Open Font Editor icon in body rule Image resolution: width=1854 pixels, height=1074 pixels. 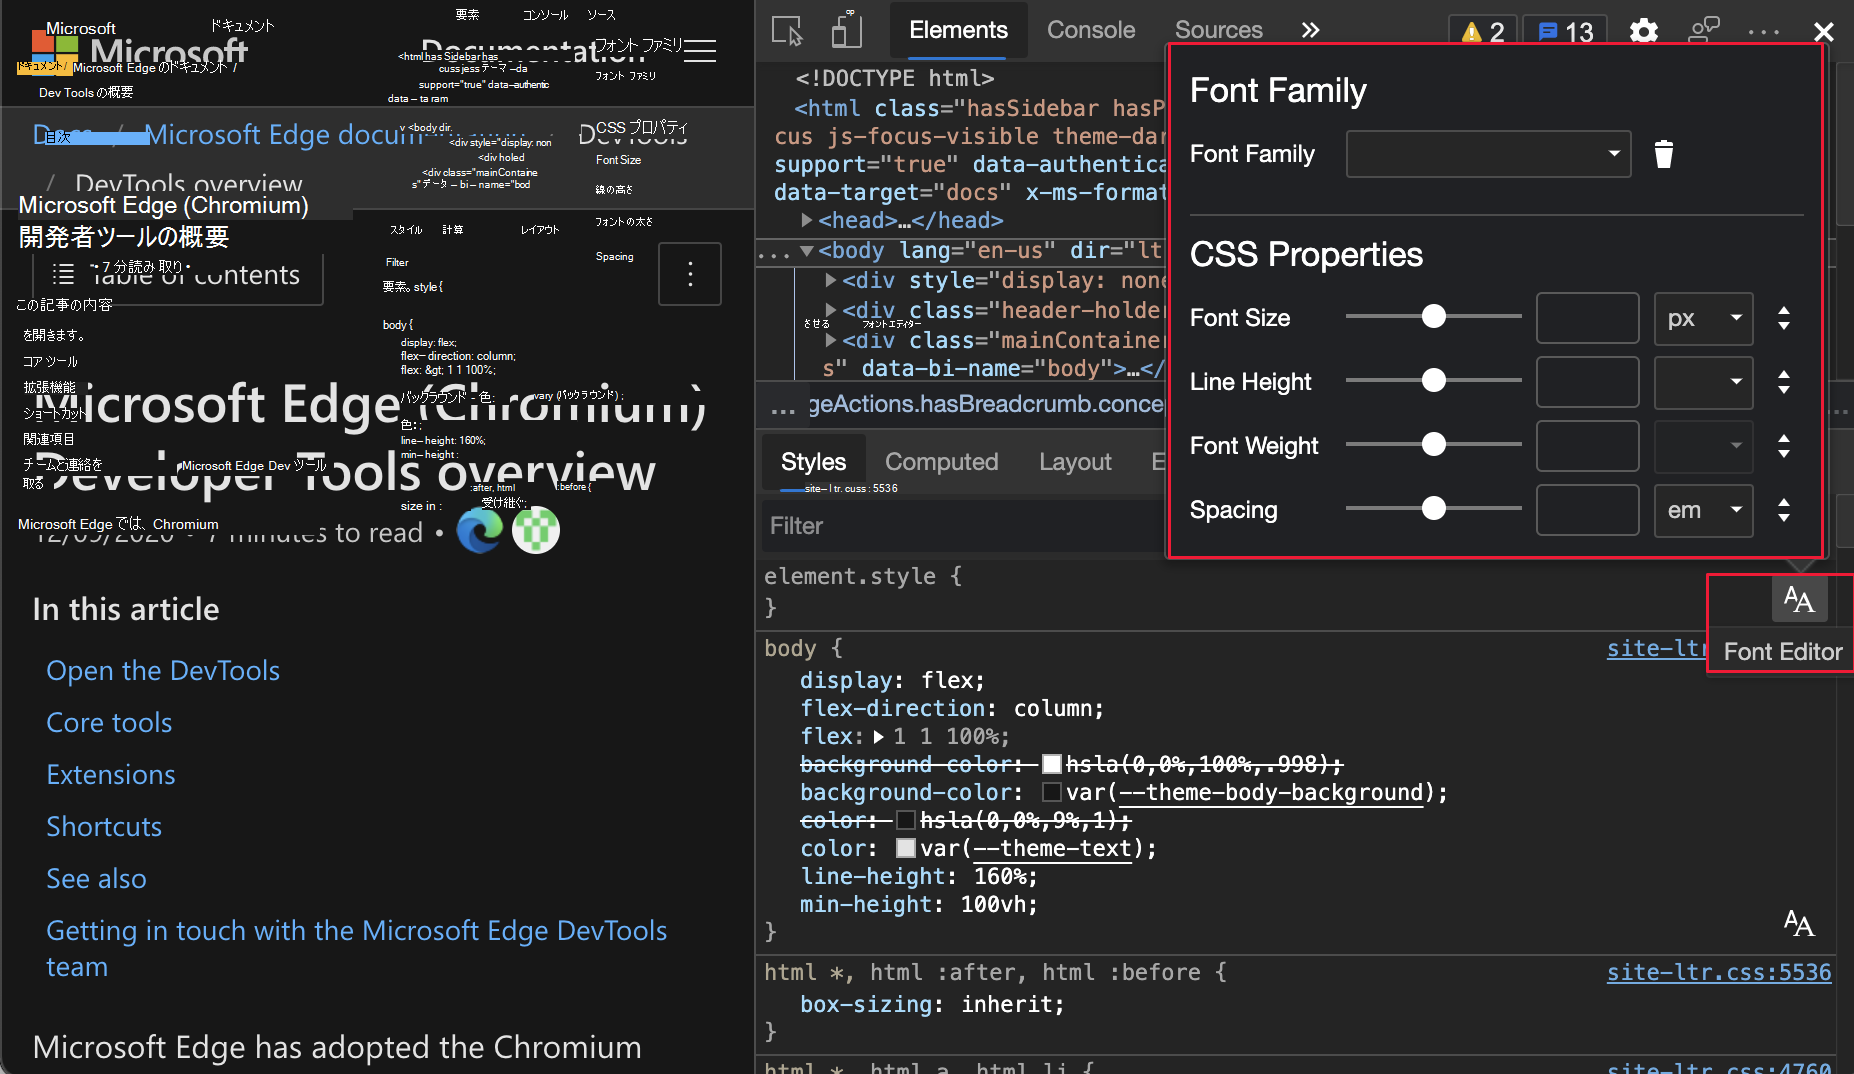click(1798, 923)
